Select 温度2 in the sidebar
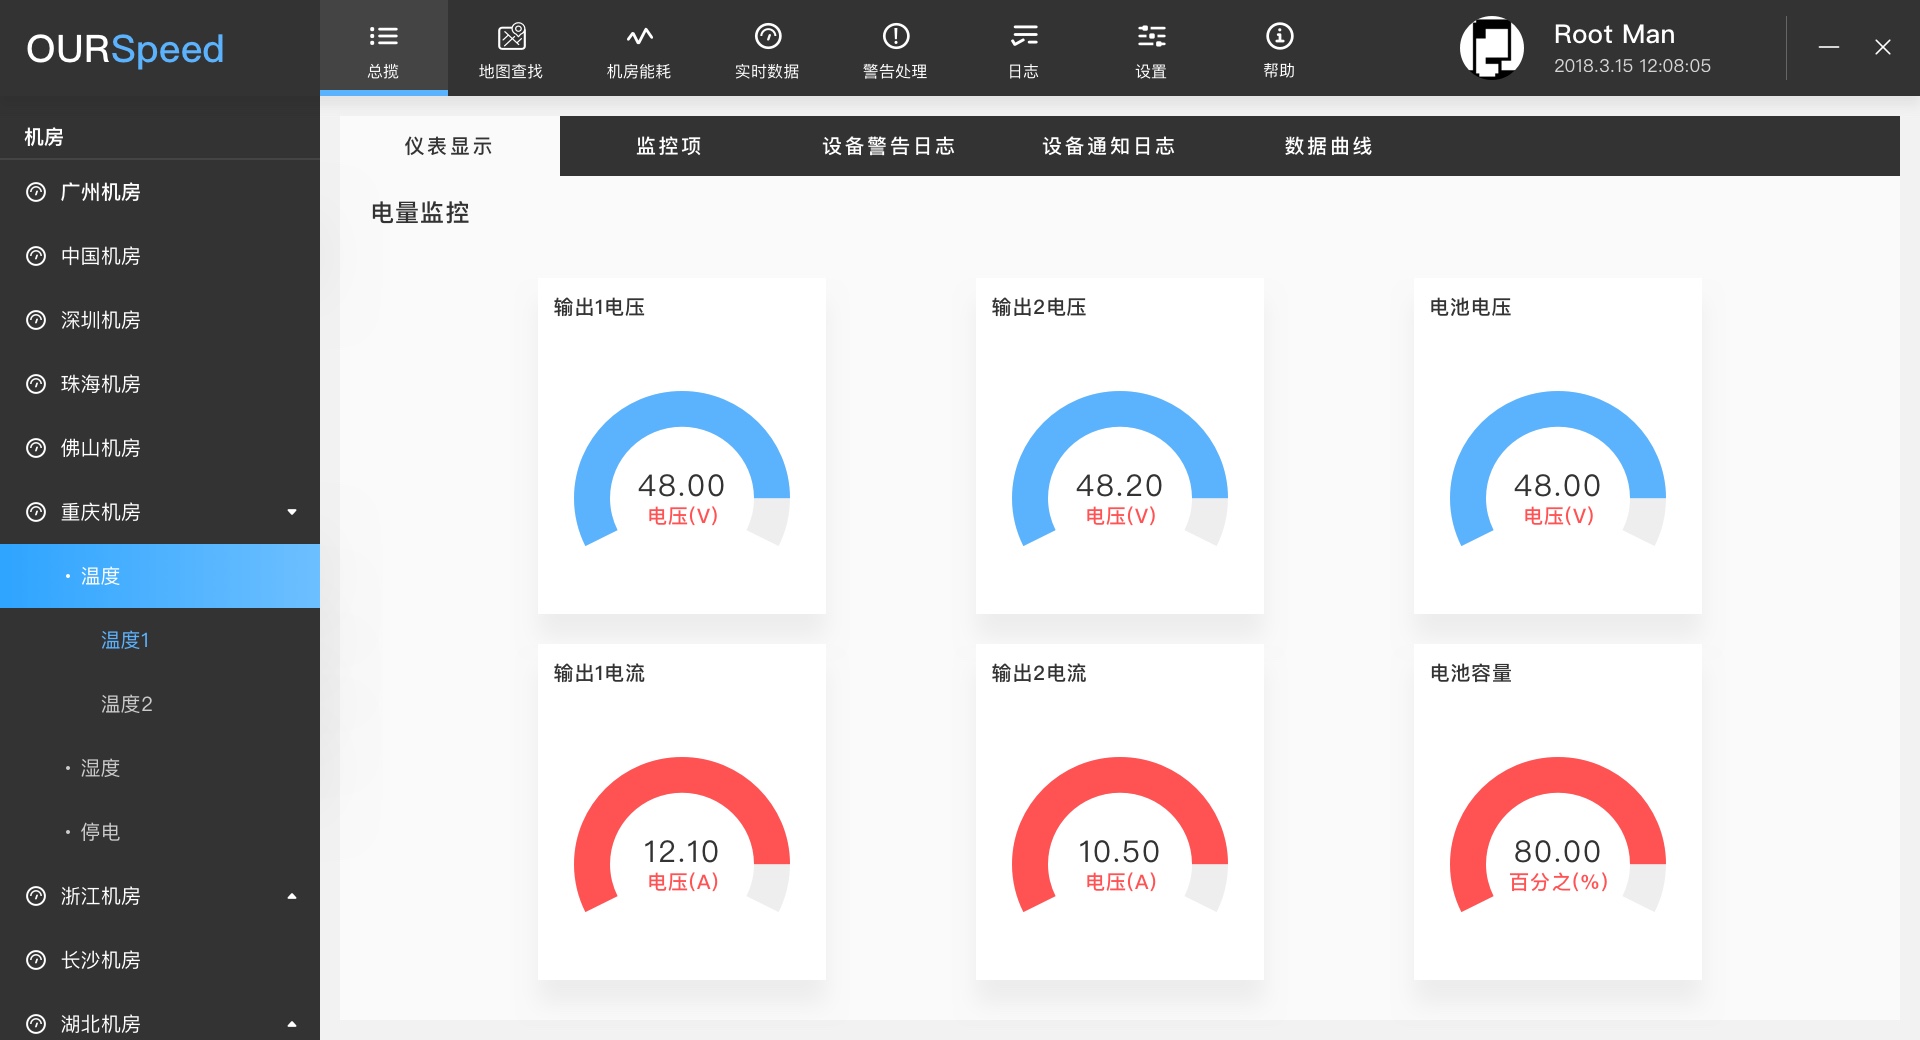 pos(127,704)
